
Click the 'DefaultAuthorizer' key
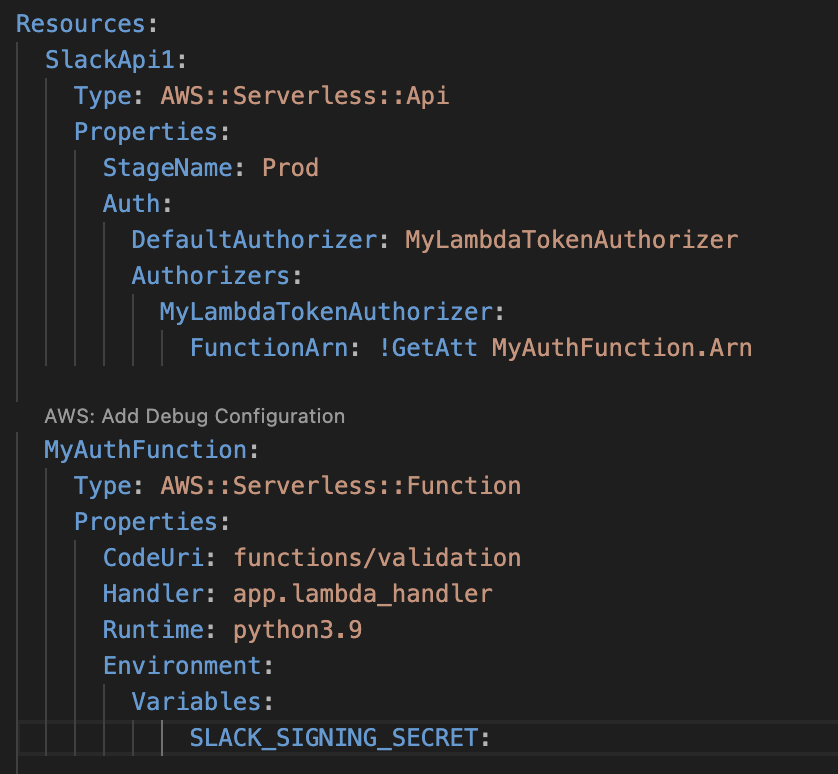(x=254, y=240)
